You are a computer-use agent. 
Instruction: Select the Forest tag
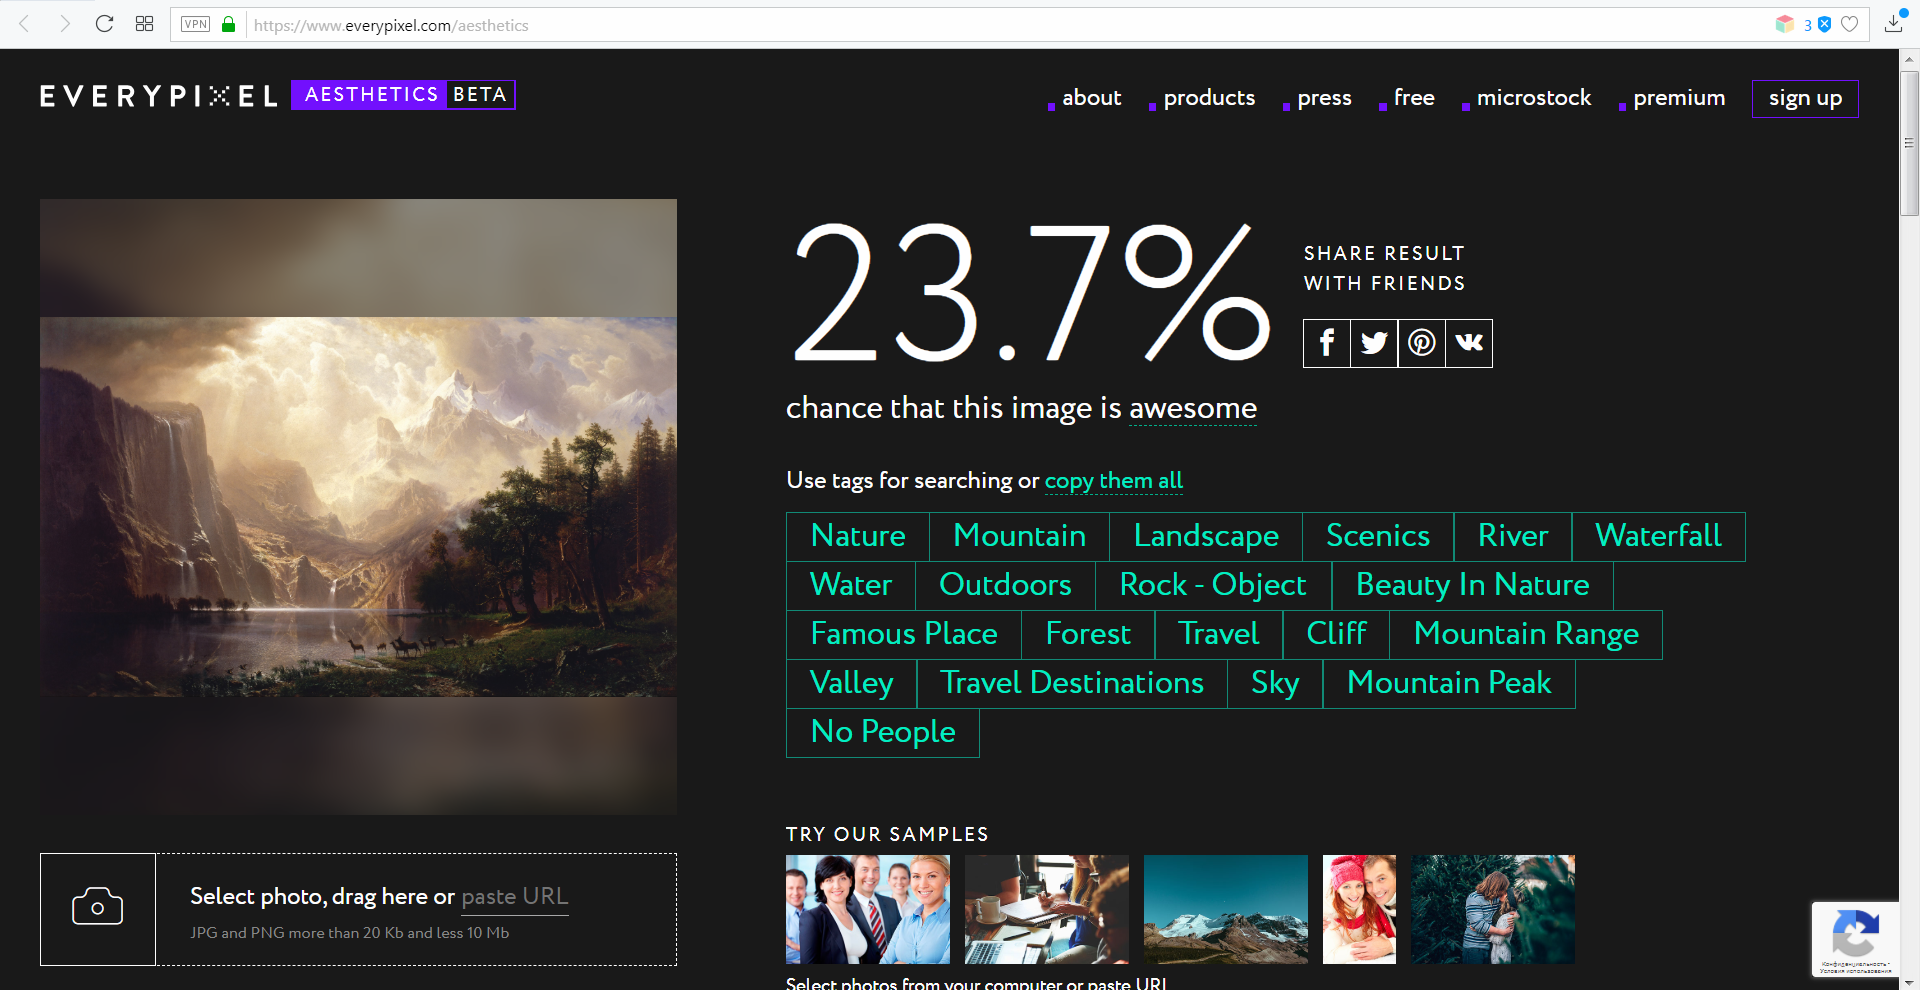point(1088,635)
